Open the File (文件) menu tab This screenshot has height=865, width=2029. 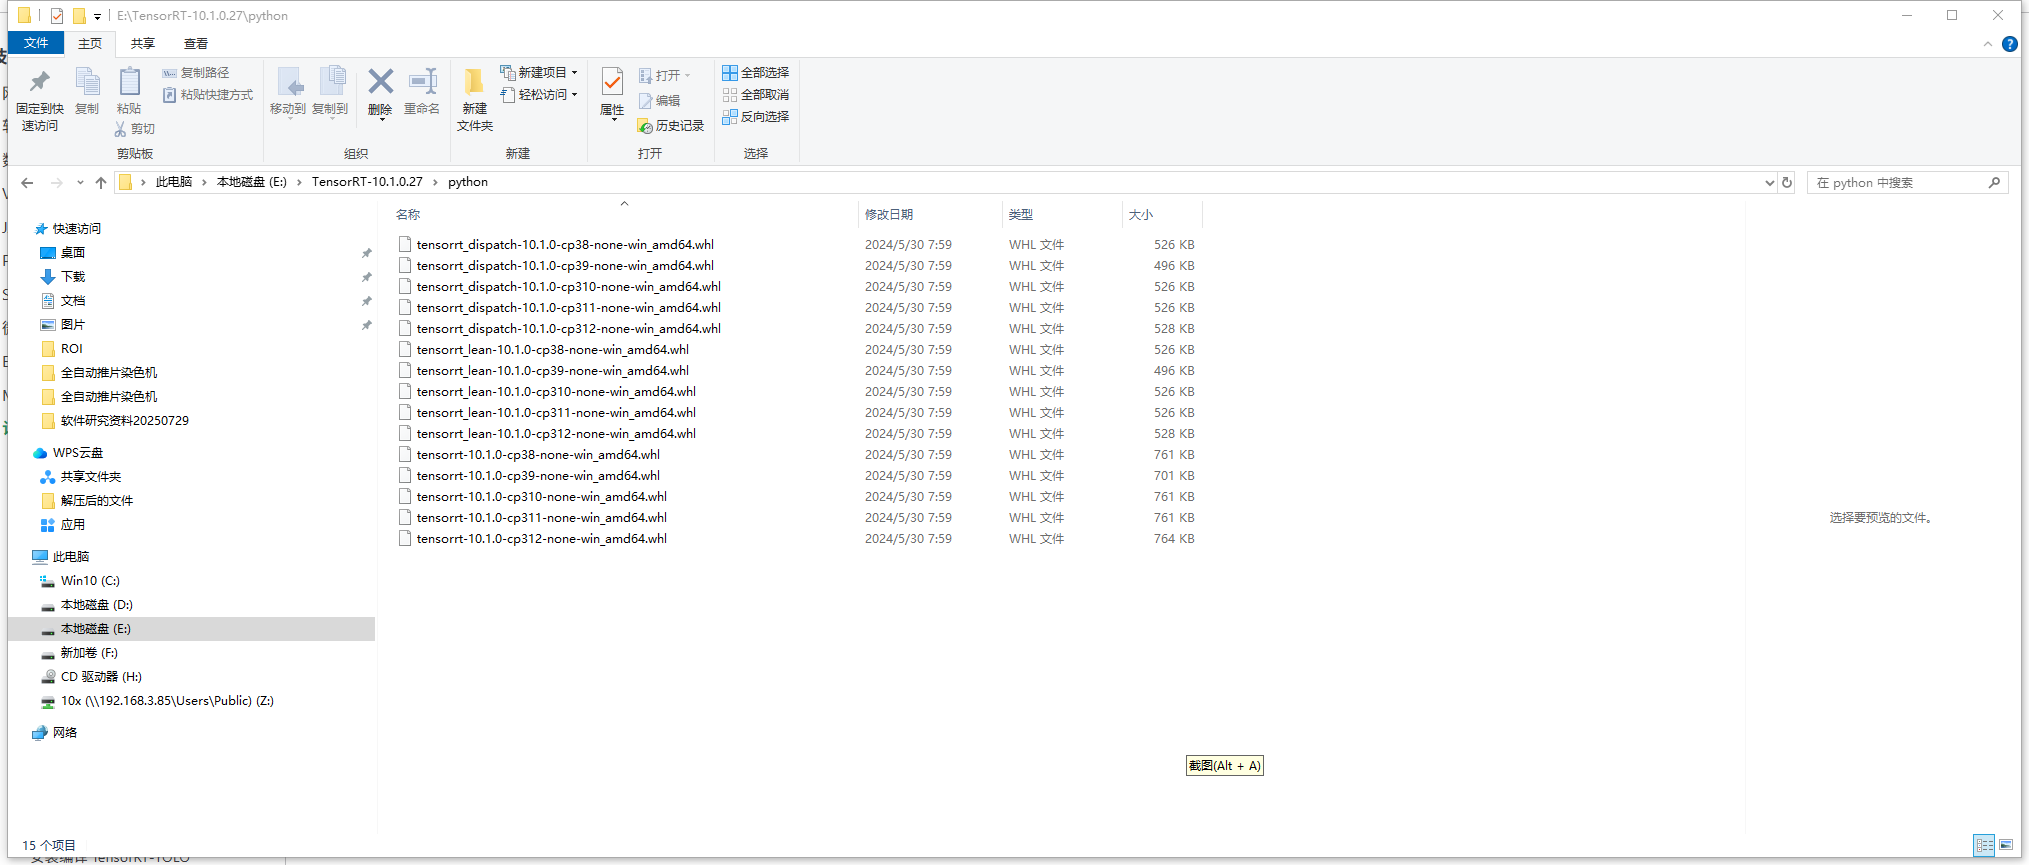(x=36, y=43)
